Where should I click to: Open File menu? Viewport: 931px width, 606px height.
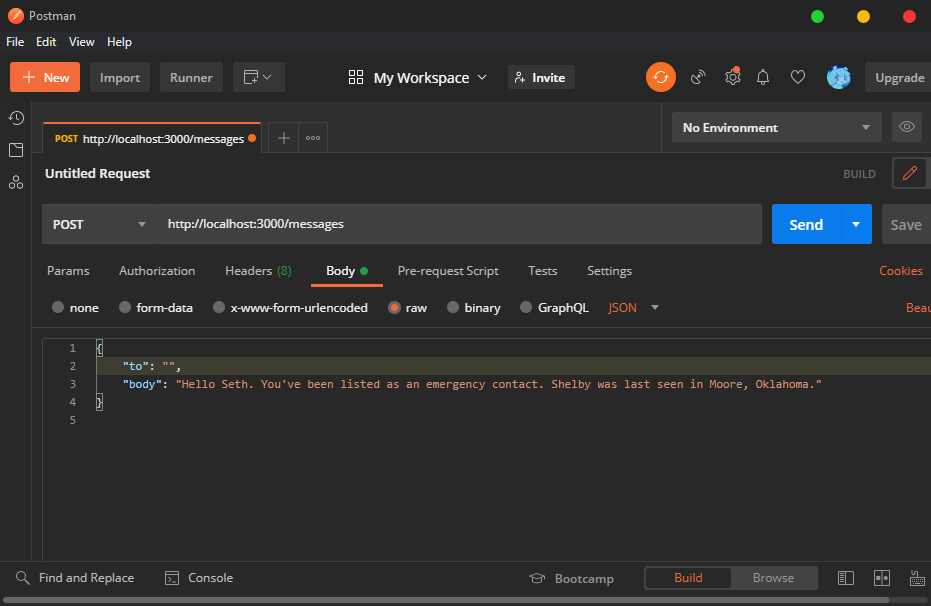[x=15, y=42]
